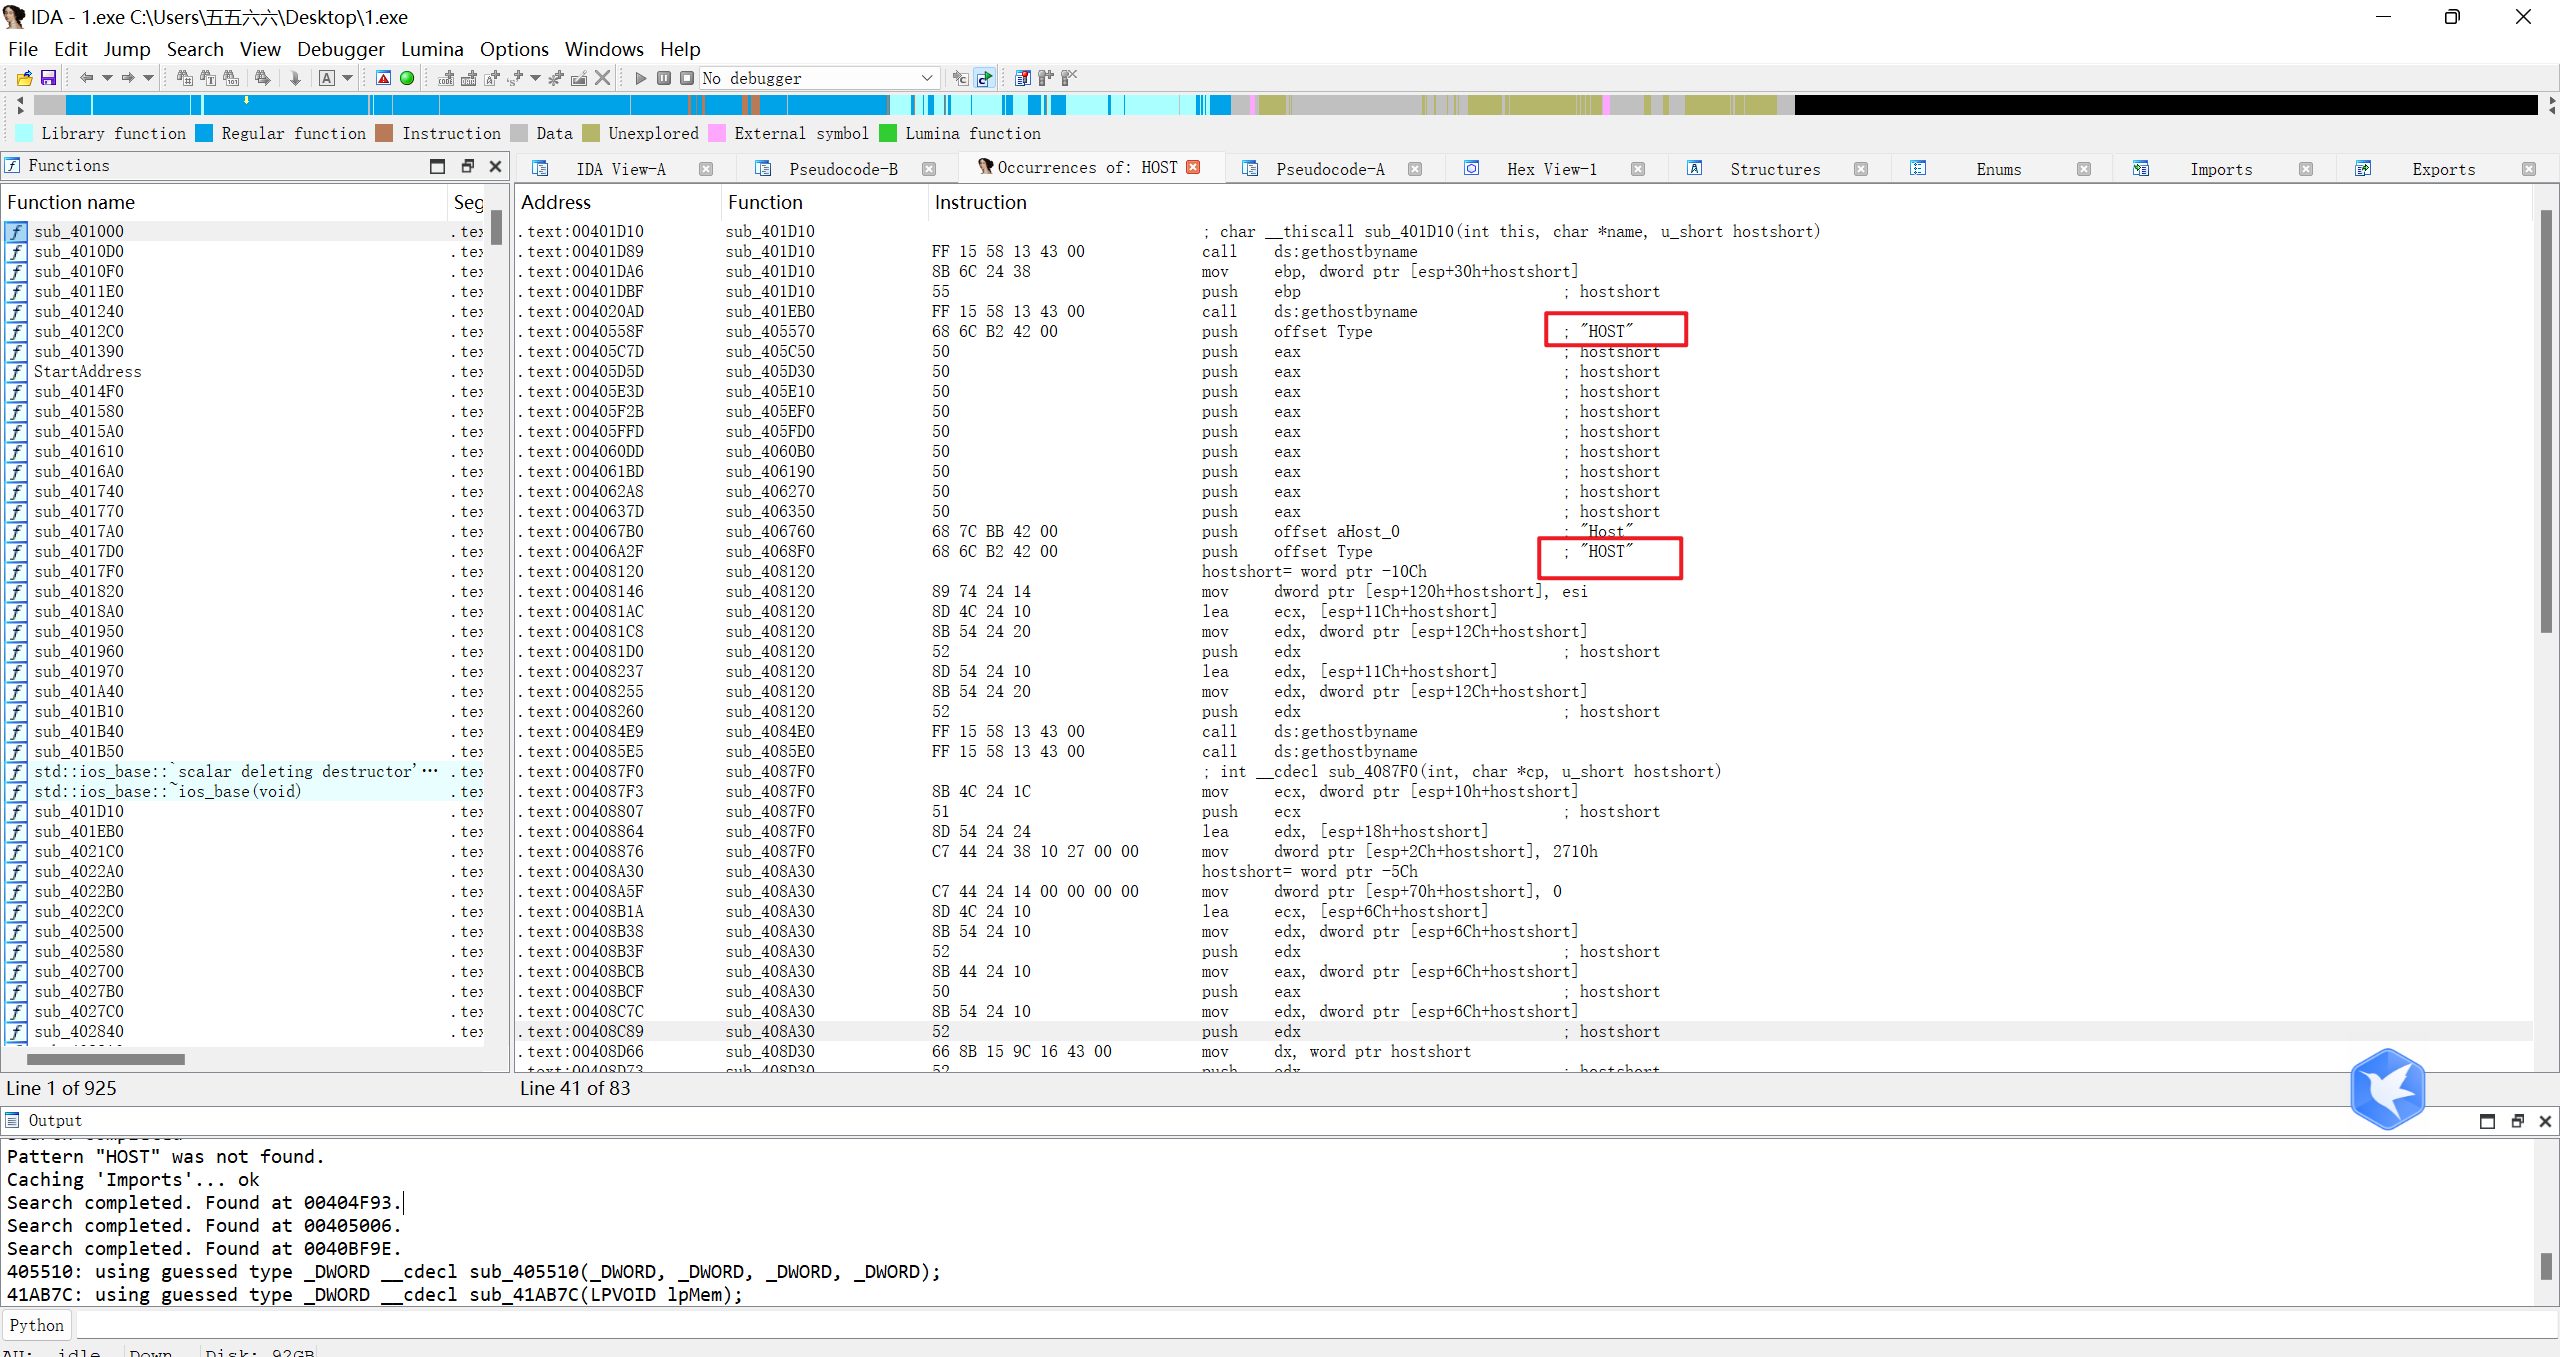Pause the process with pause icon
Image resolution: width=2560 pixels, height=1357 pixels.
663,78
